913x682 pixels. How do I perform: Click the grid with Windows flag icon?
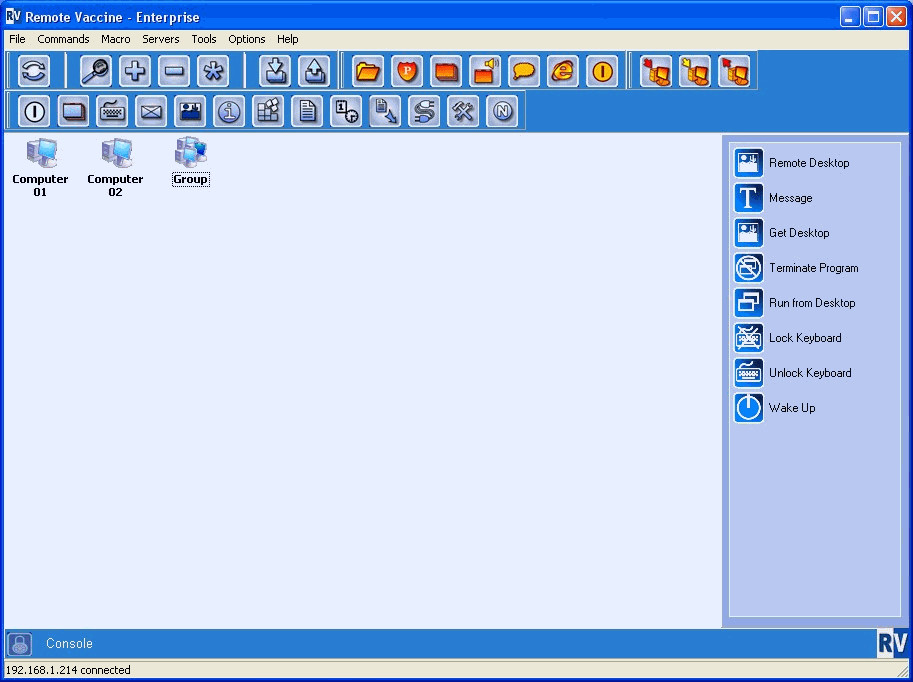[x=268, y=111]
